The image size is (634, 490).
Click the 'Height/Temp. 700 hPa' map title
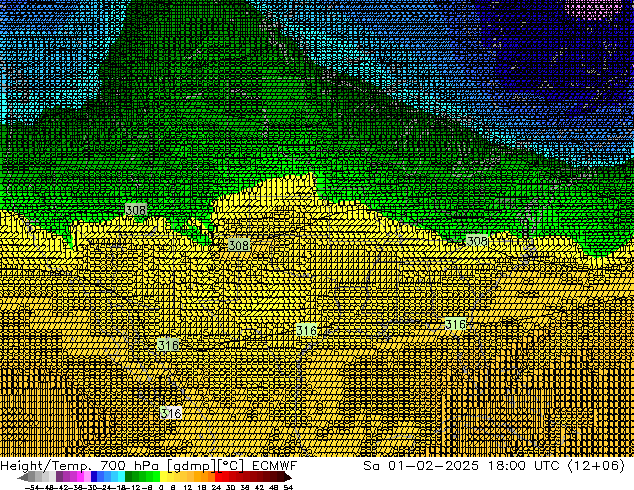81,466
